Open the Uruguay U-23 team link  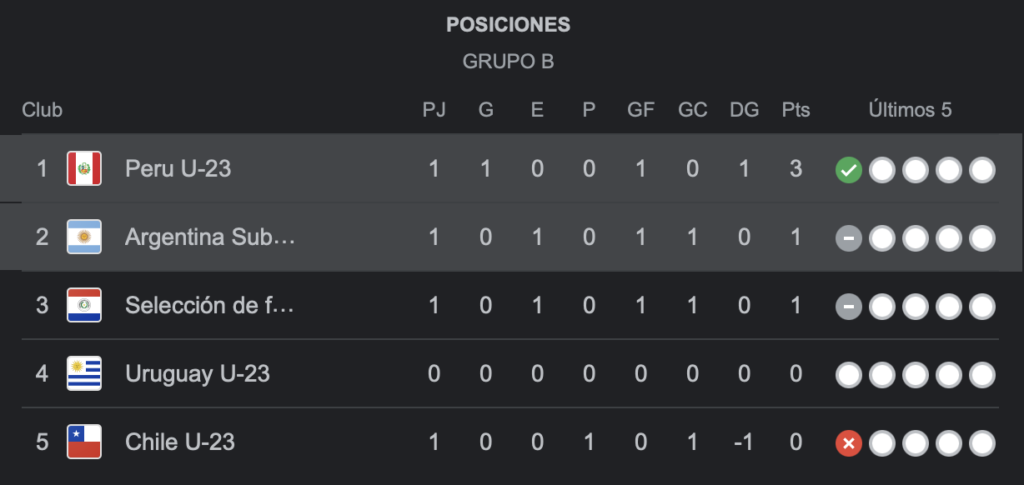[x=197, y=374]
